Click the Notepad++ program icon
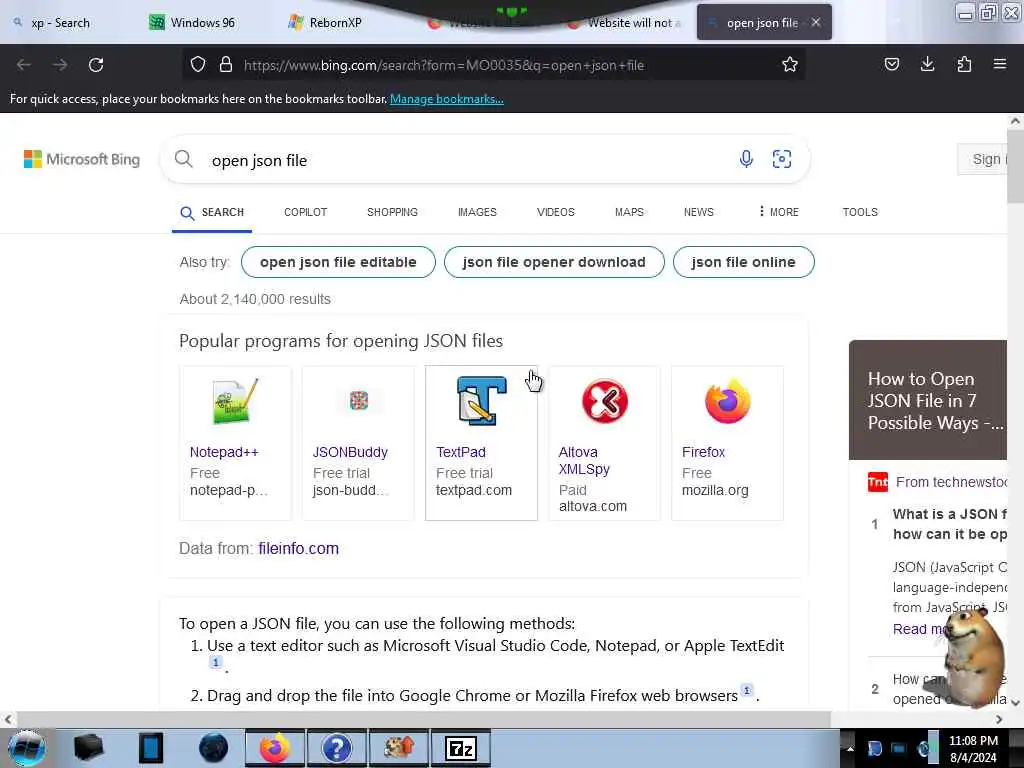1024x768 pixels. 235,401
